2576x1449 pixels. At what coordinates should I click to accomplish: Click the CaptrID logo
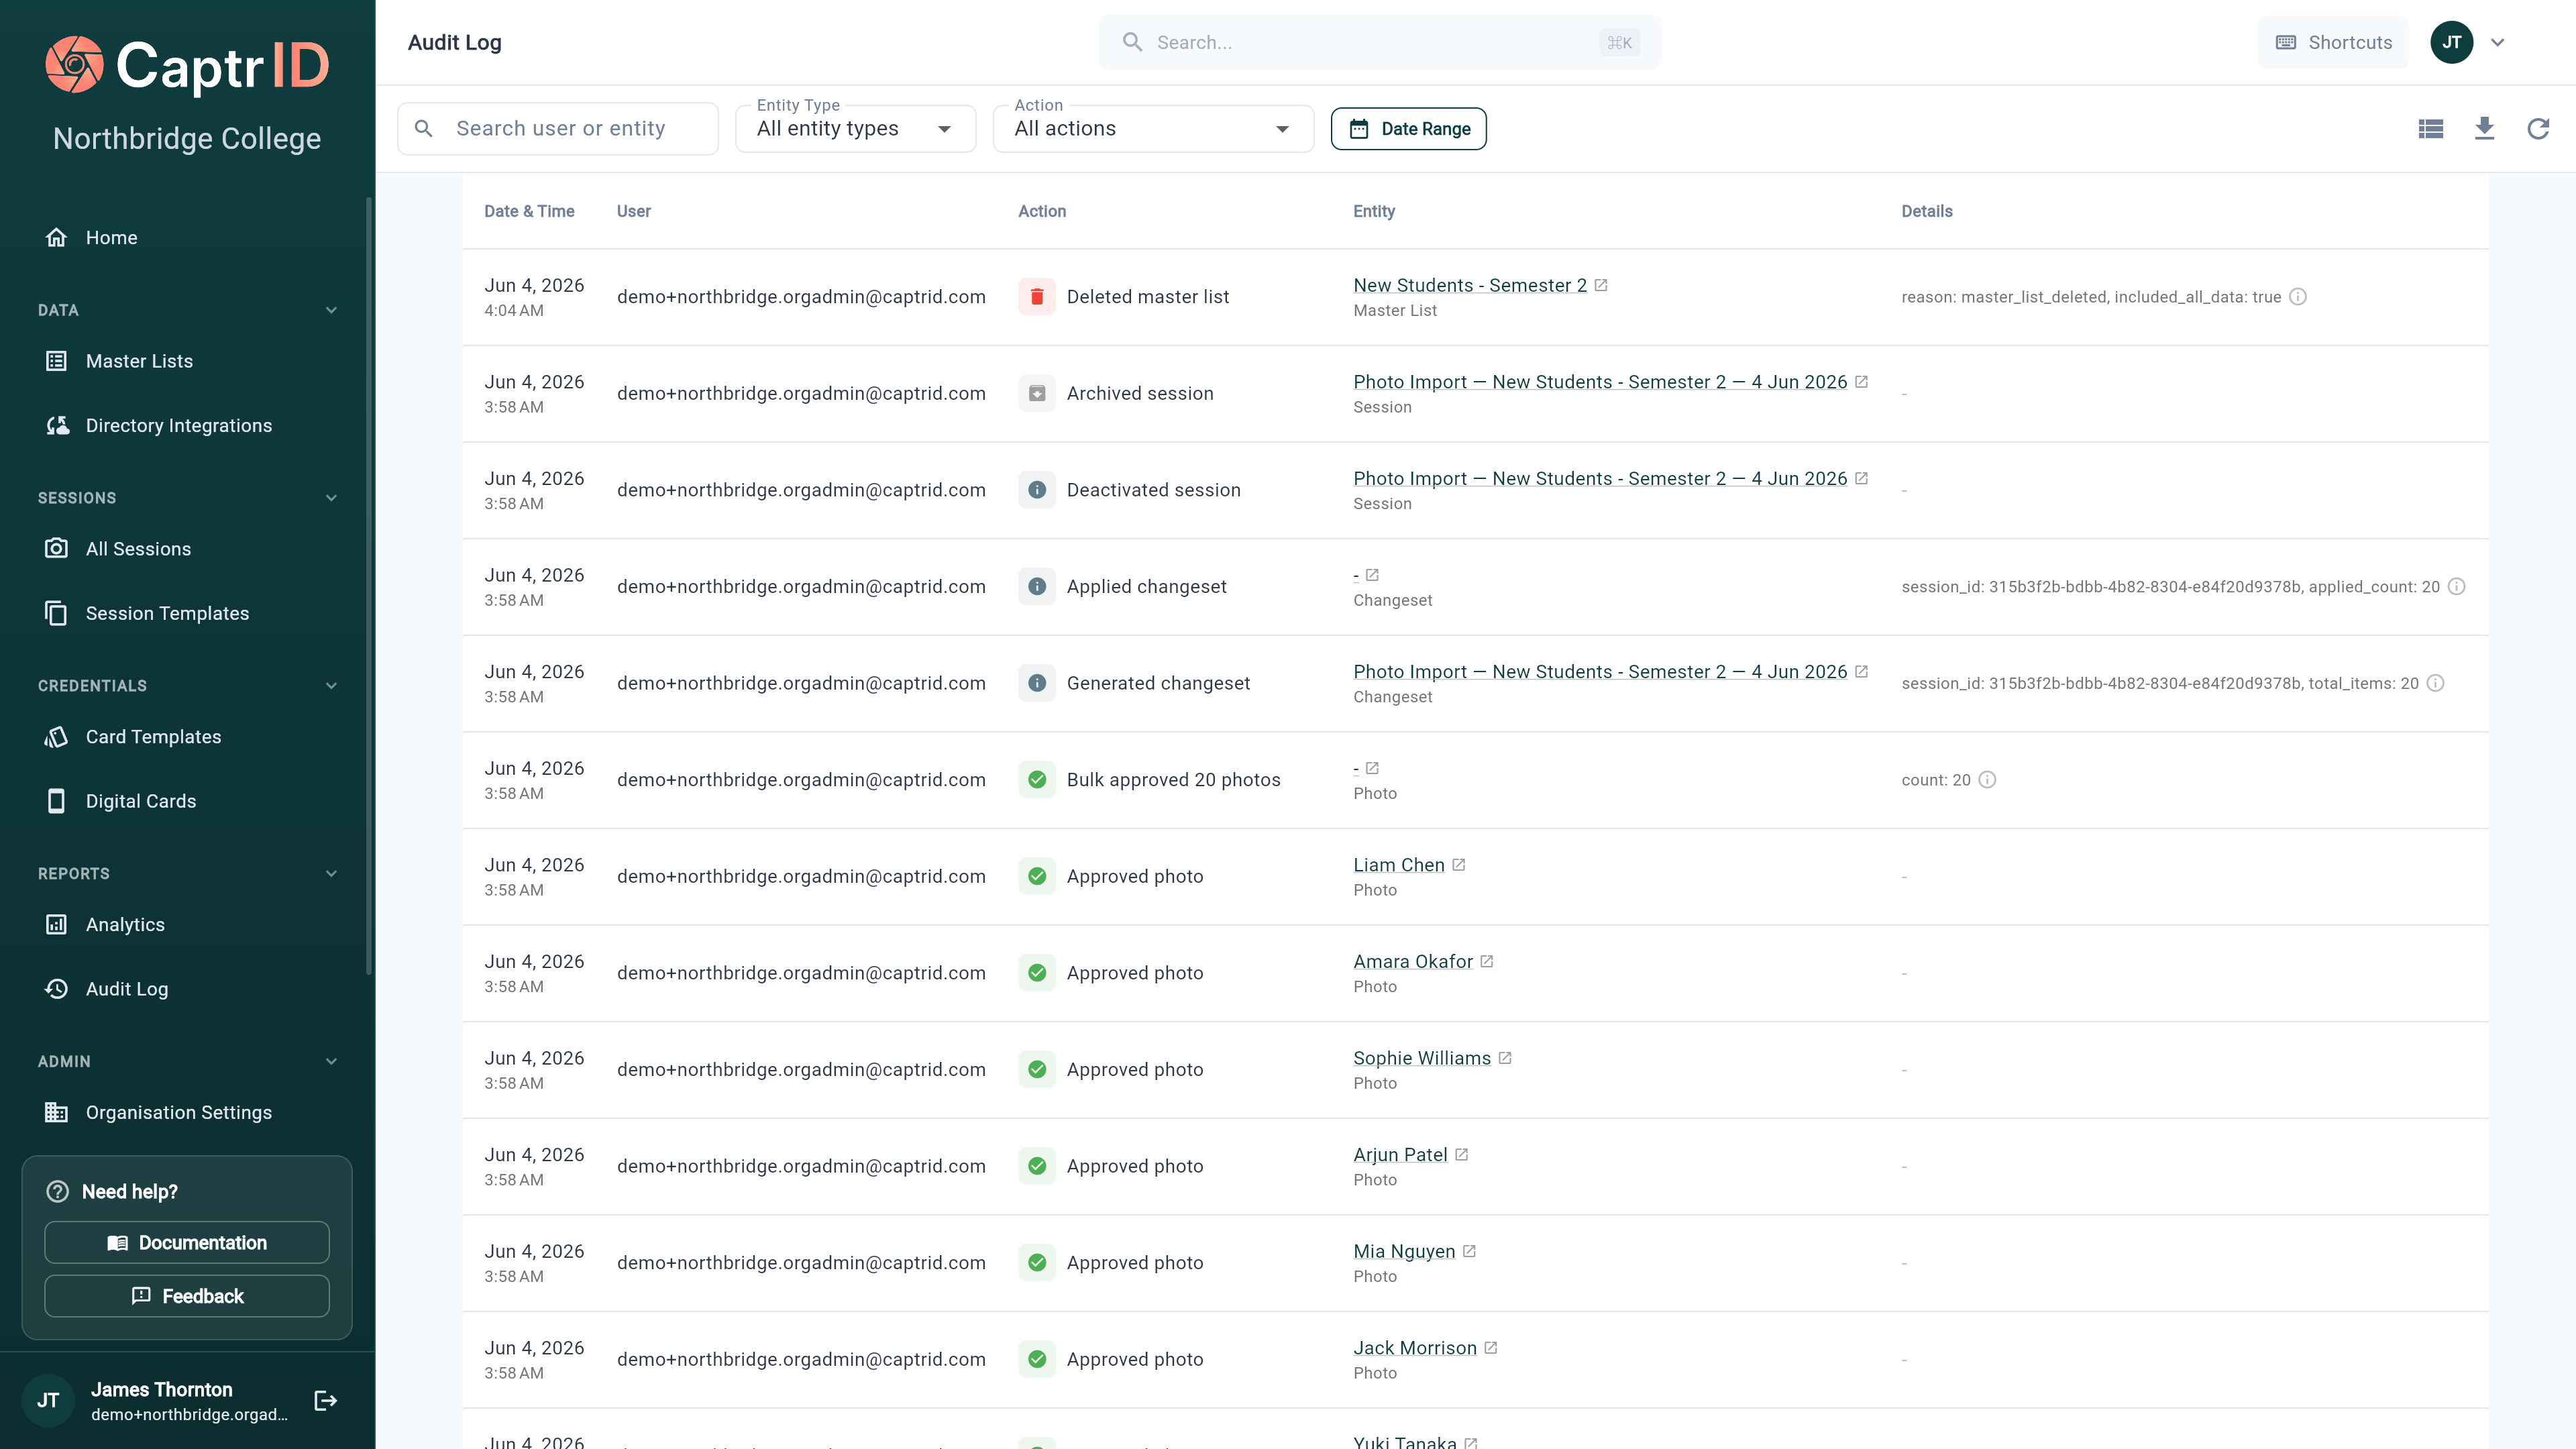point(187,66)
